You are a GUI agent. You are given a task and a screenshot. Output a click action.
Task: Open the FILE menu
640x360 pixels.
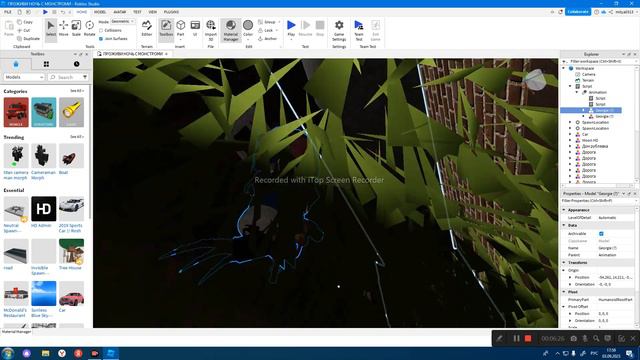click(x=8, y=12)
